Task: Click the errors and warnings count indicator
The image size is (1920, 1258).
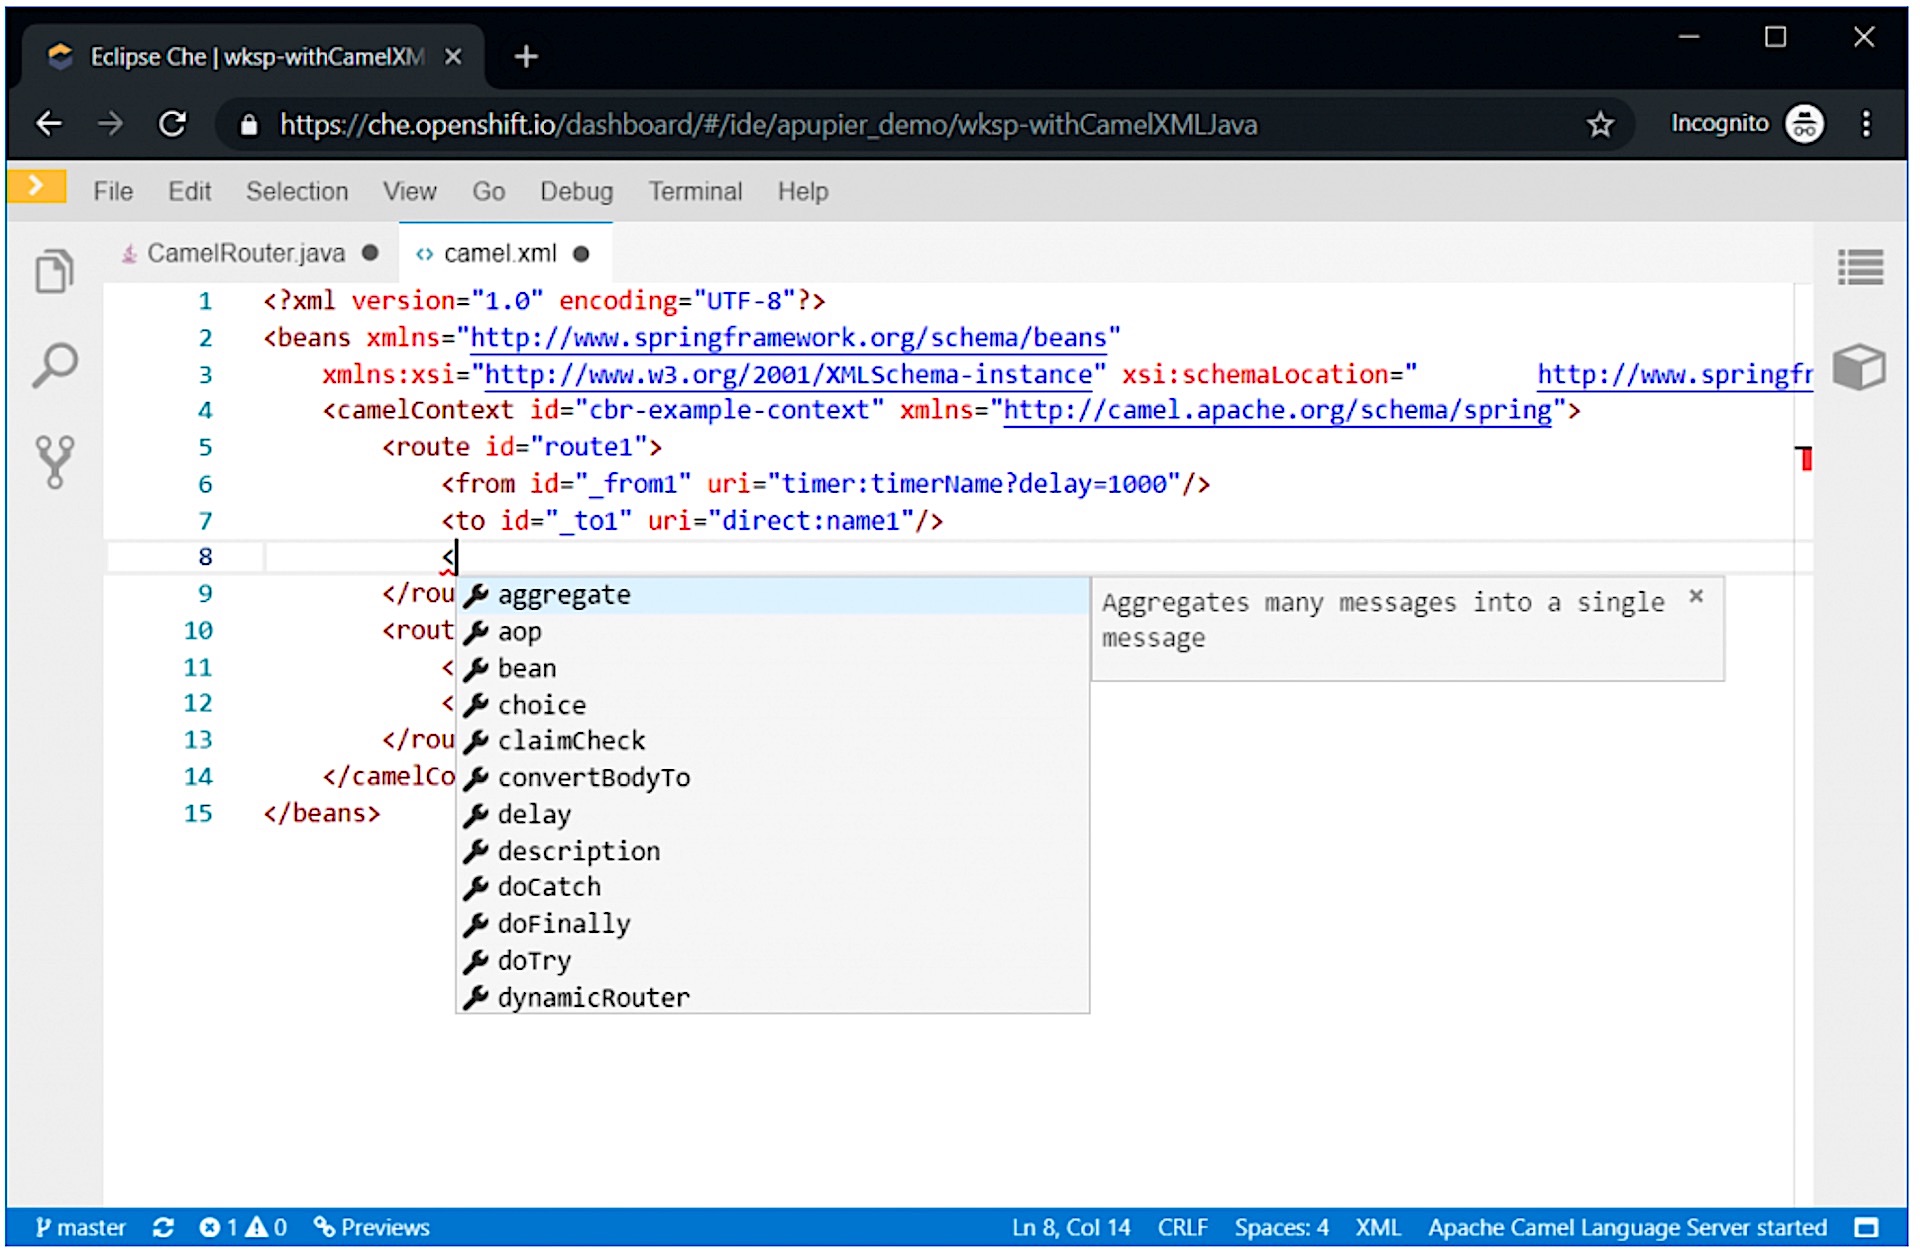Action: pyautogui.click(x=243, y=1227)
